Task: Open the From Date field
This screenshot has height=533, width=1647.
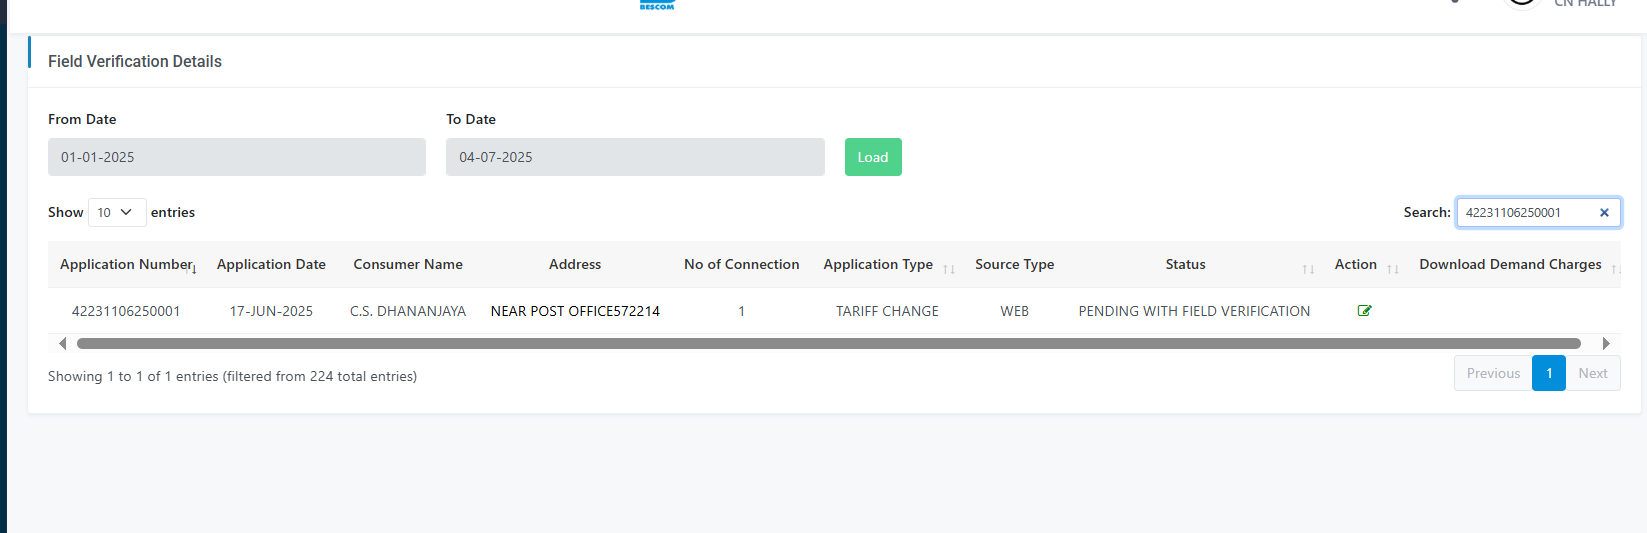Action: pyautogui.click(x=237, y=157)
